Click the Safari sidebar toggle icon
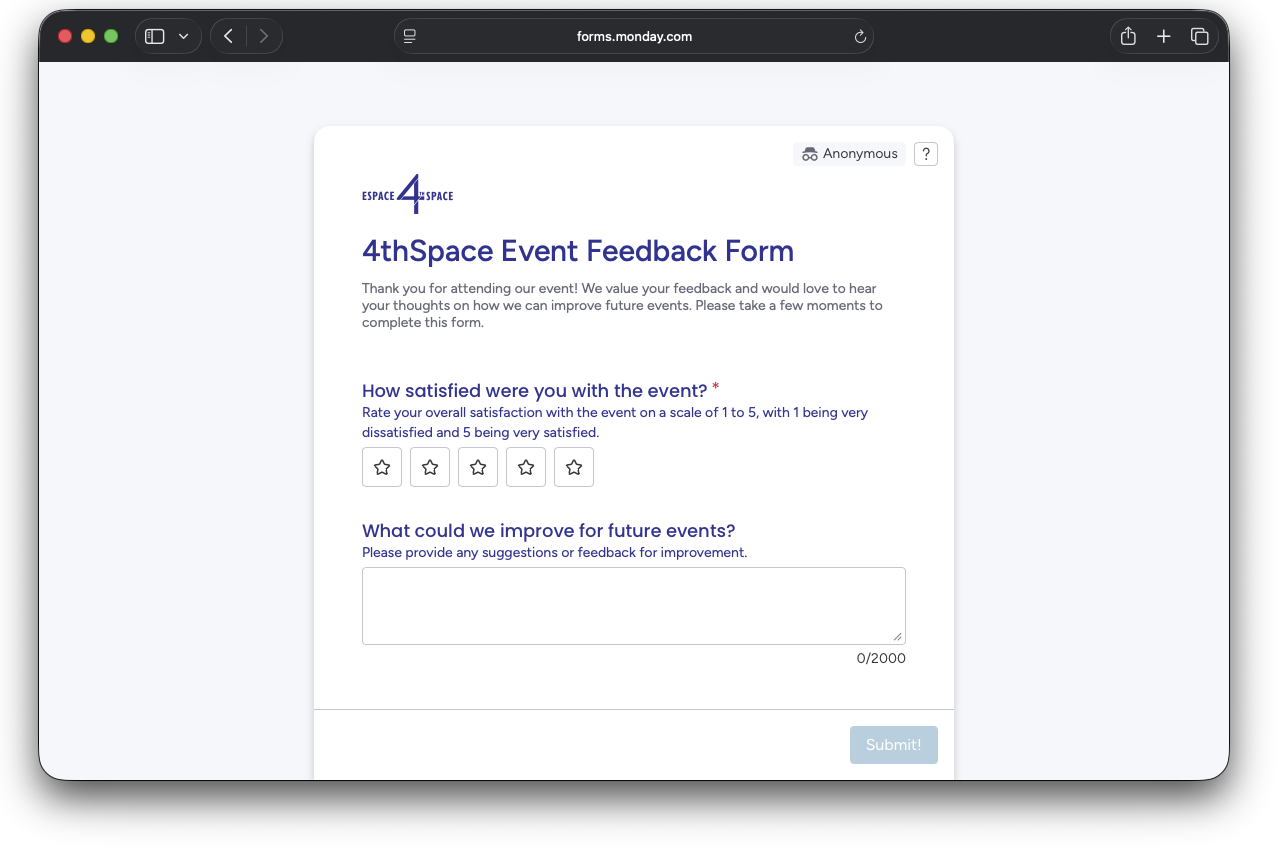Image resolution: width=1285 pixels, height=854 pixels. (154, 36)
